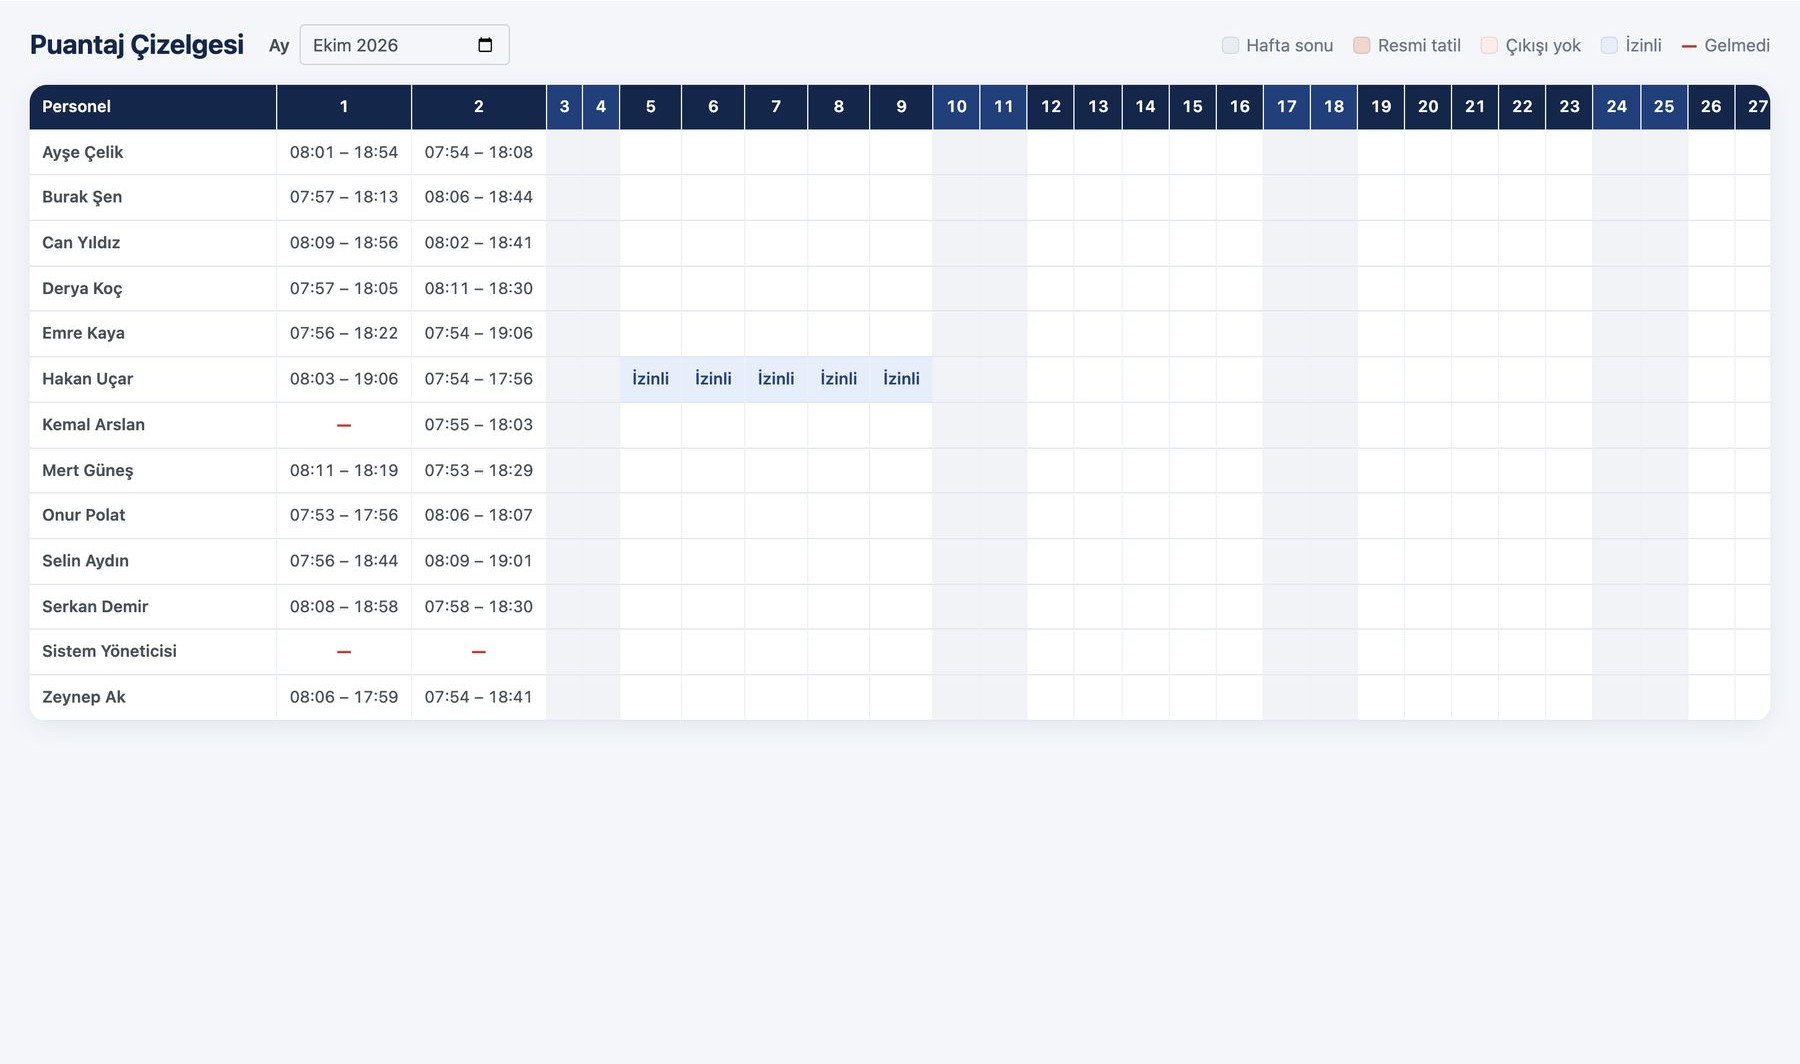
Task: Click Sistem Yöneticisi's absent mark on day 2
Action: [479, 652]
